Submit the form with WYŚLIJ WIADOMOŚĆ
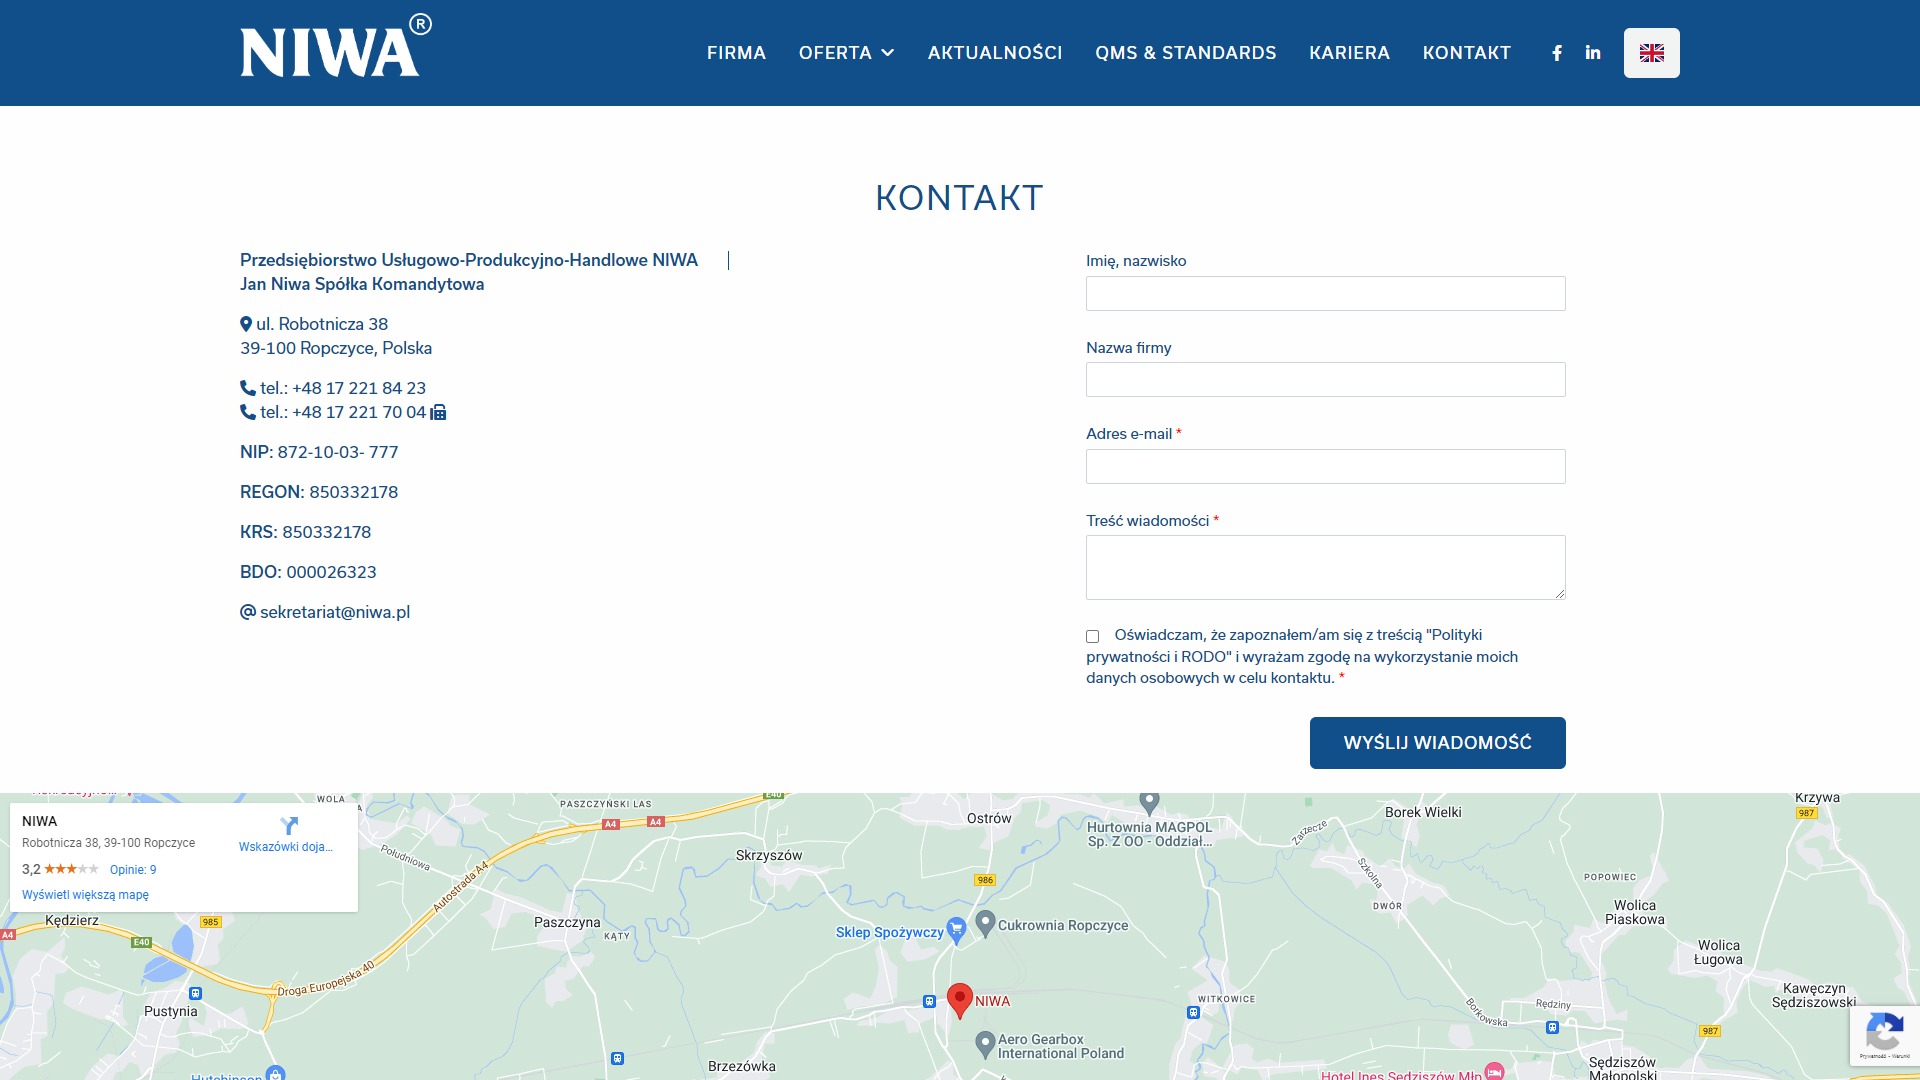1920x1080 pixels. pyautogui.click(x=1438, y=743)
